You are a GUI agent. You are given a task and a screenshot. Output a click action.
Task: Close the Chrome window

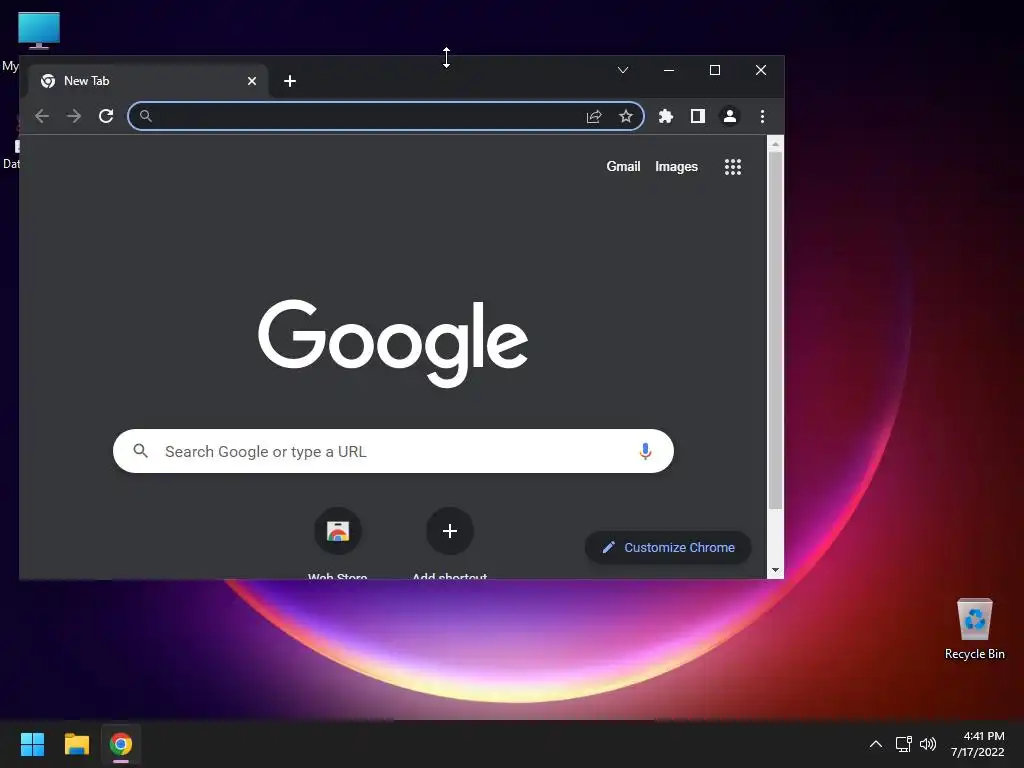pos(761,70)
